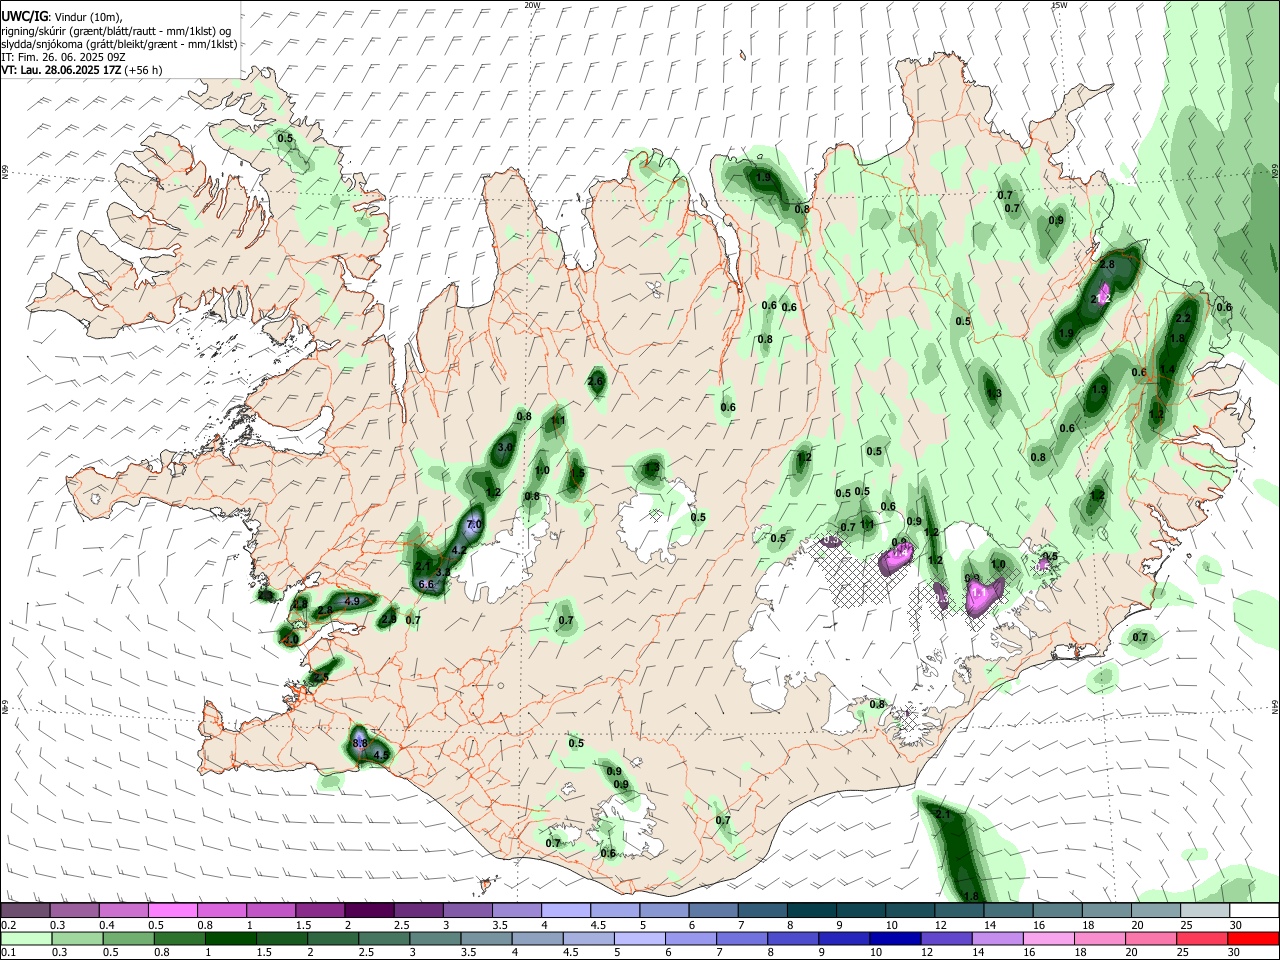Click the '(+56 h)' forecast offset text
This screenshot has width=1280, height=960.
click(144, 70)
